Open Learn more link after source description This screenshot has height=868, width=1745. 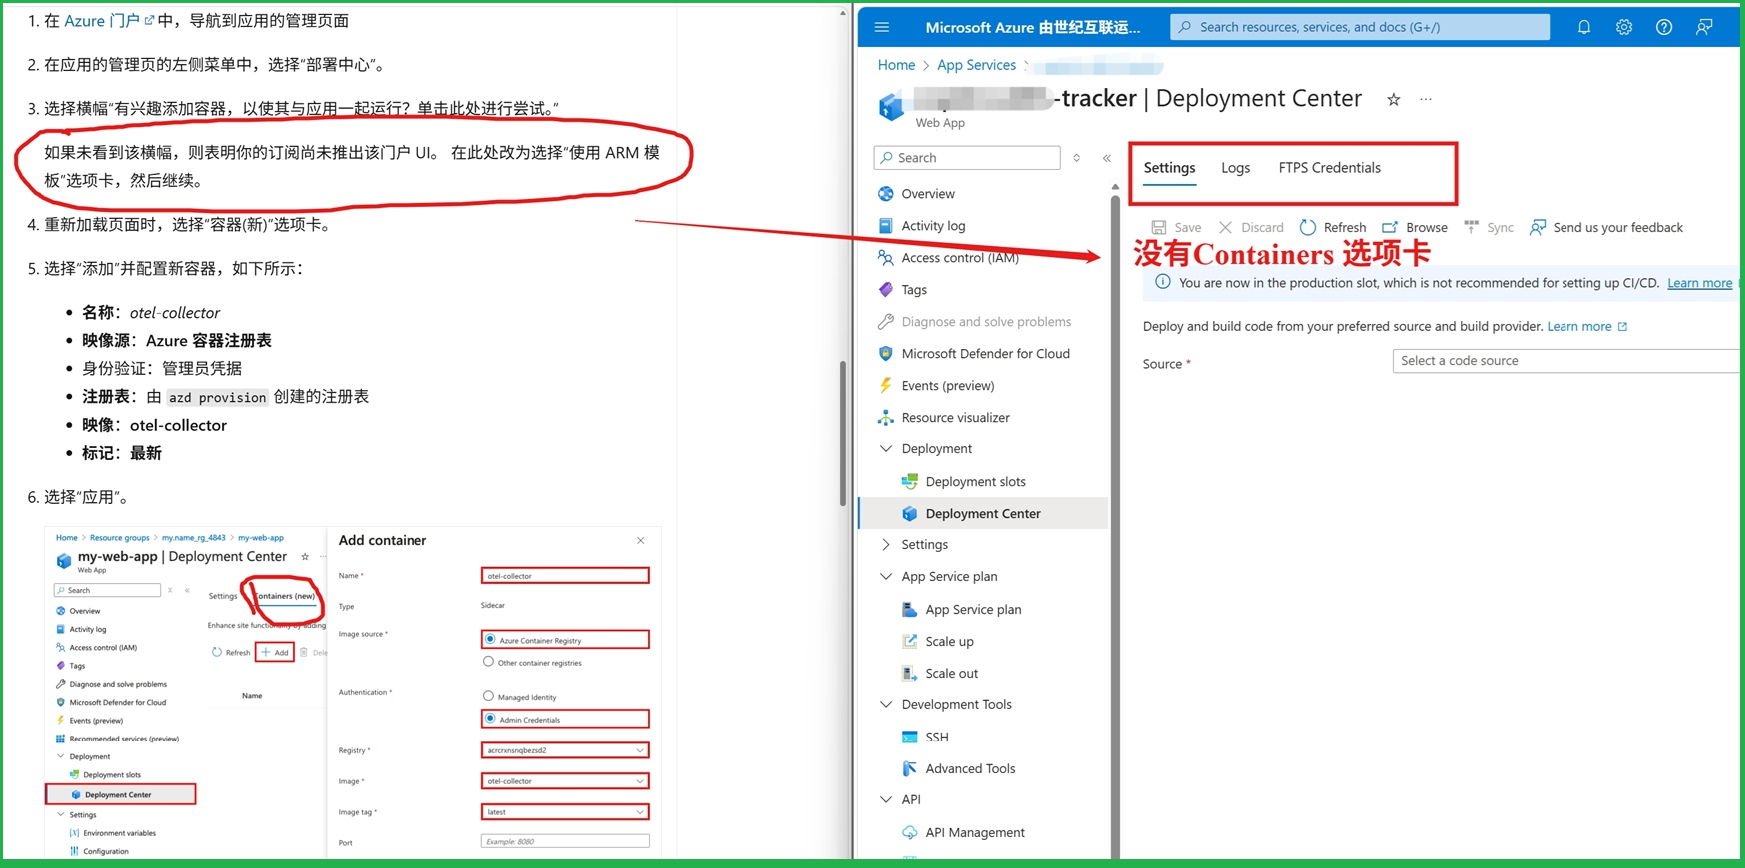1587,327
